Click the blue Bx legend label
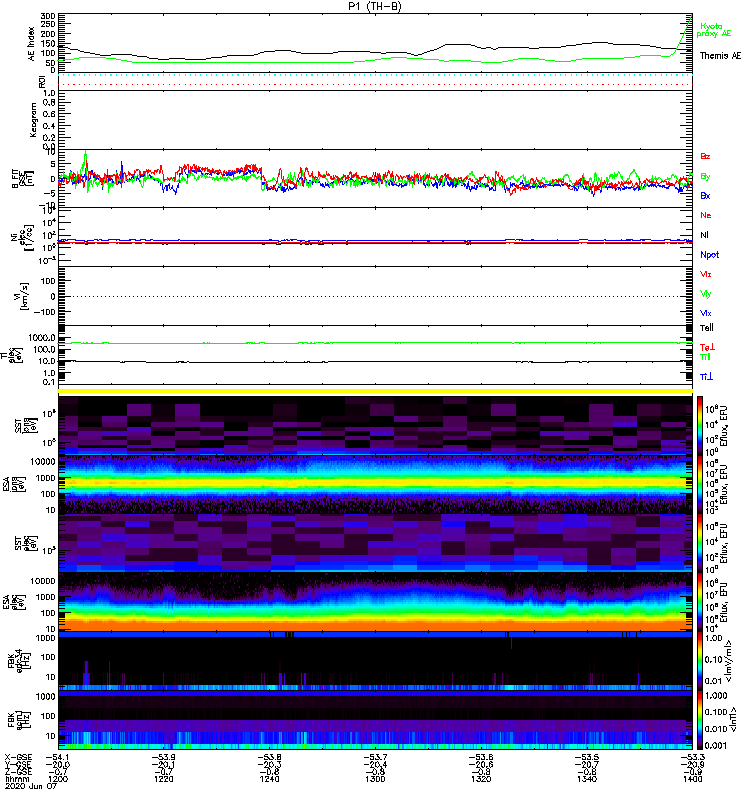 705,195
